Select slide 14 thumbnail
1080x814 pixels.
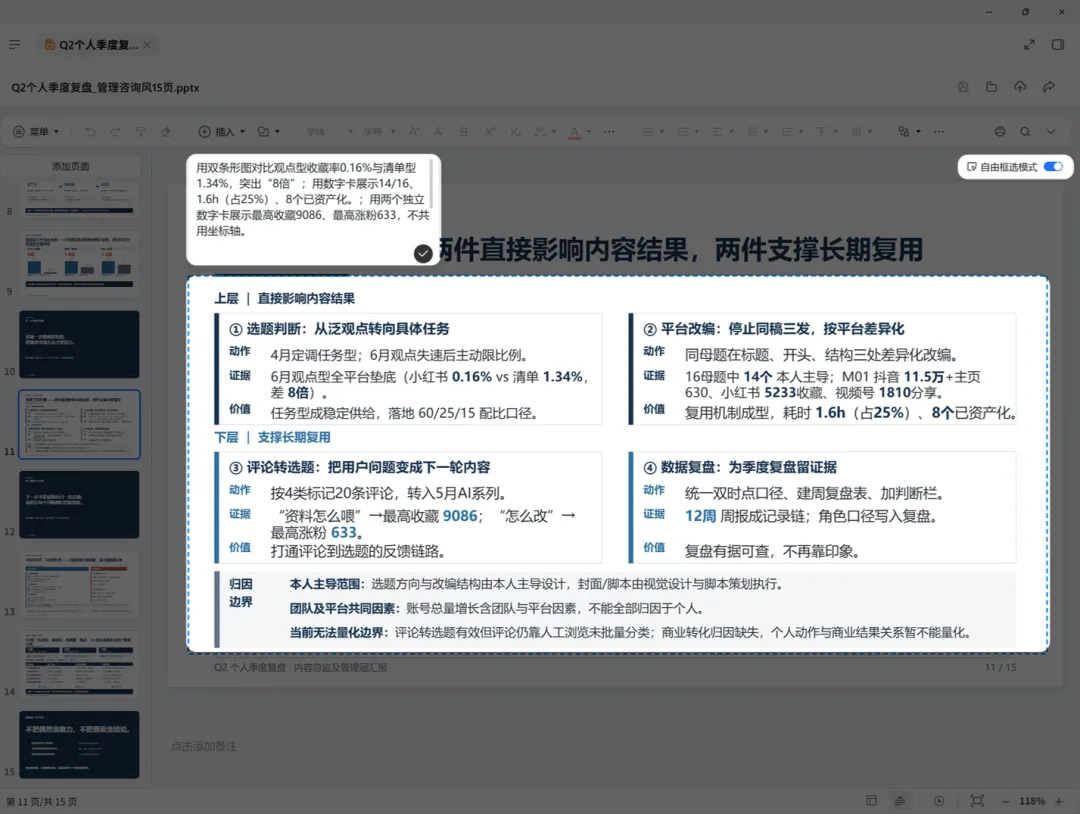coord(79,665)
